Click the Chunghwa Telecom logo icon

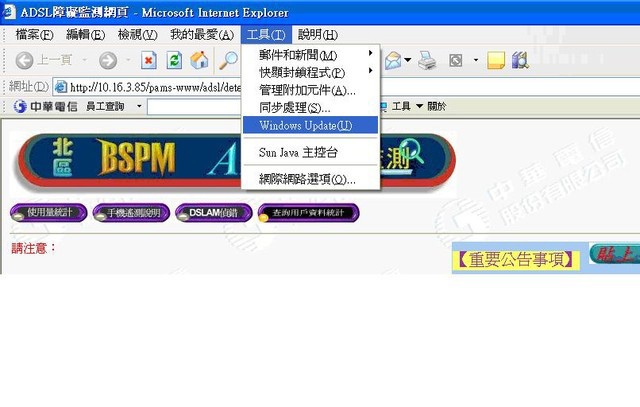click(x=20, y=107)
